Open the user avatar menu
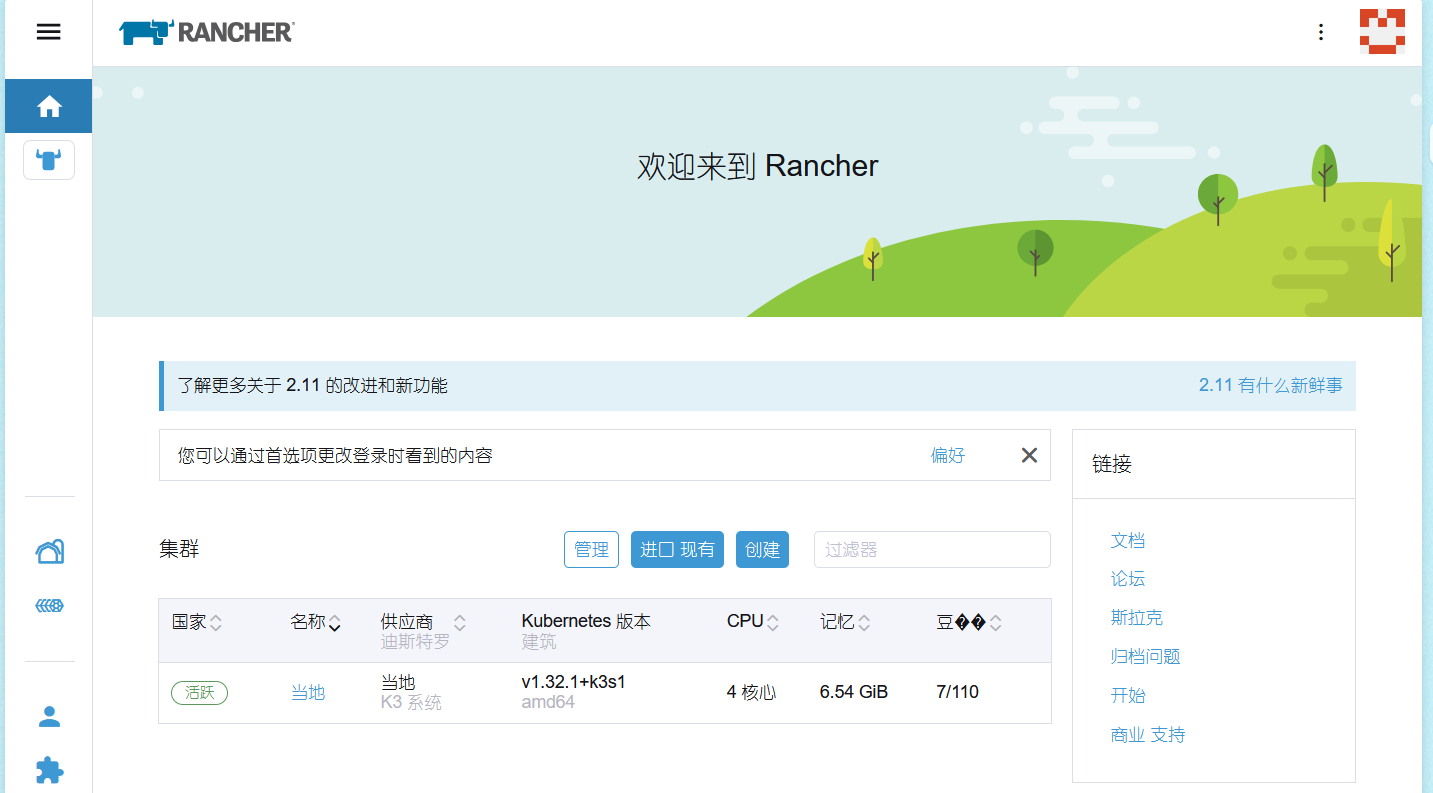Screen dimensions: 1433x793 coord(1382,31)
